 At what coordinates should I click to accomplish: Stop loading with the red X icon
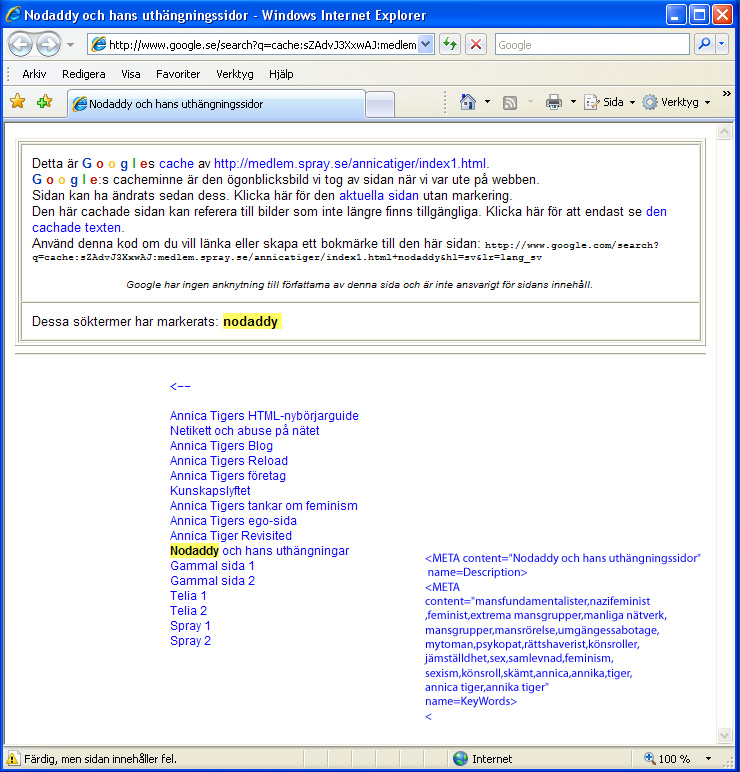click(476, 45)
